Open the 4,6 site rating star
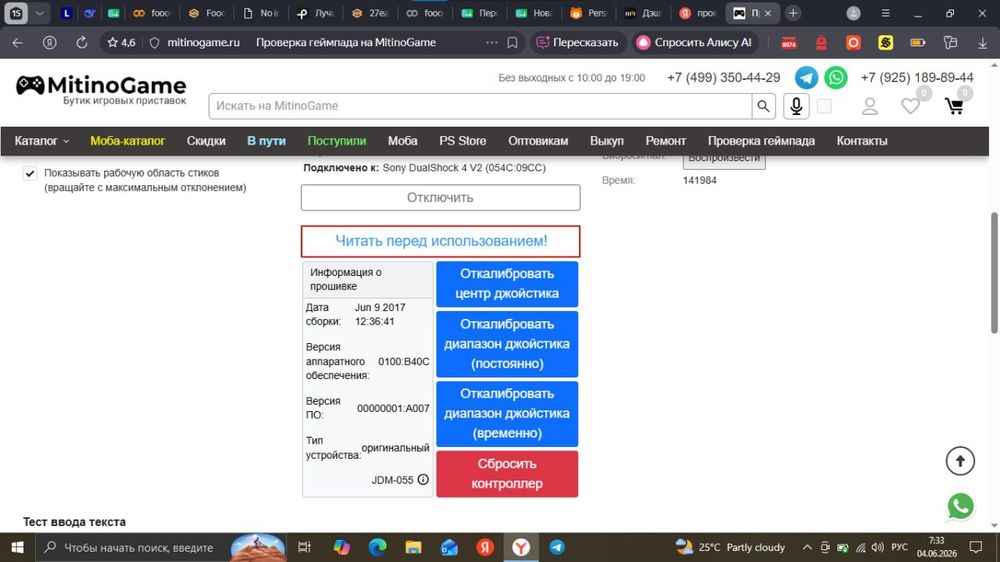The image size is (1000, 562). pyautogui.click(x=121, y=43)
